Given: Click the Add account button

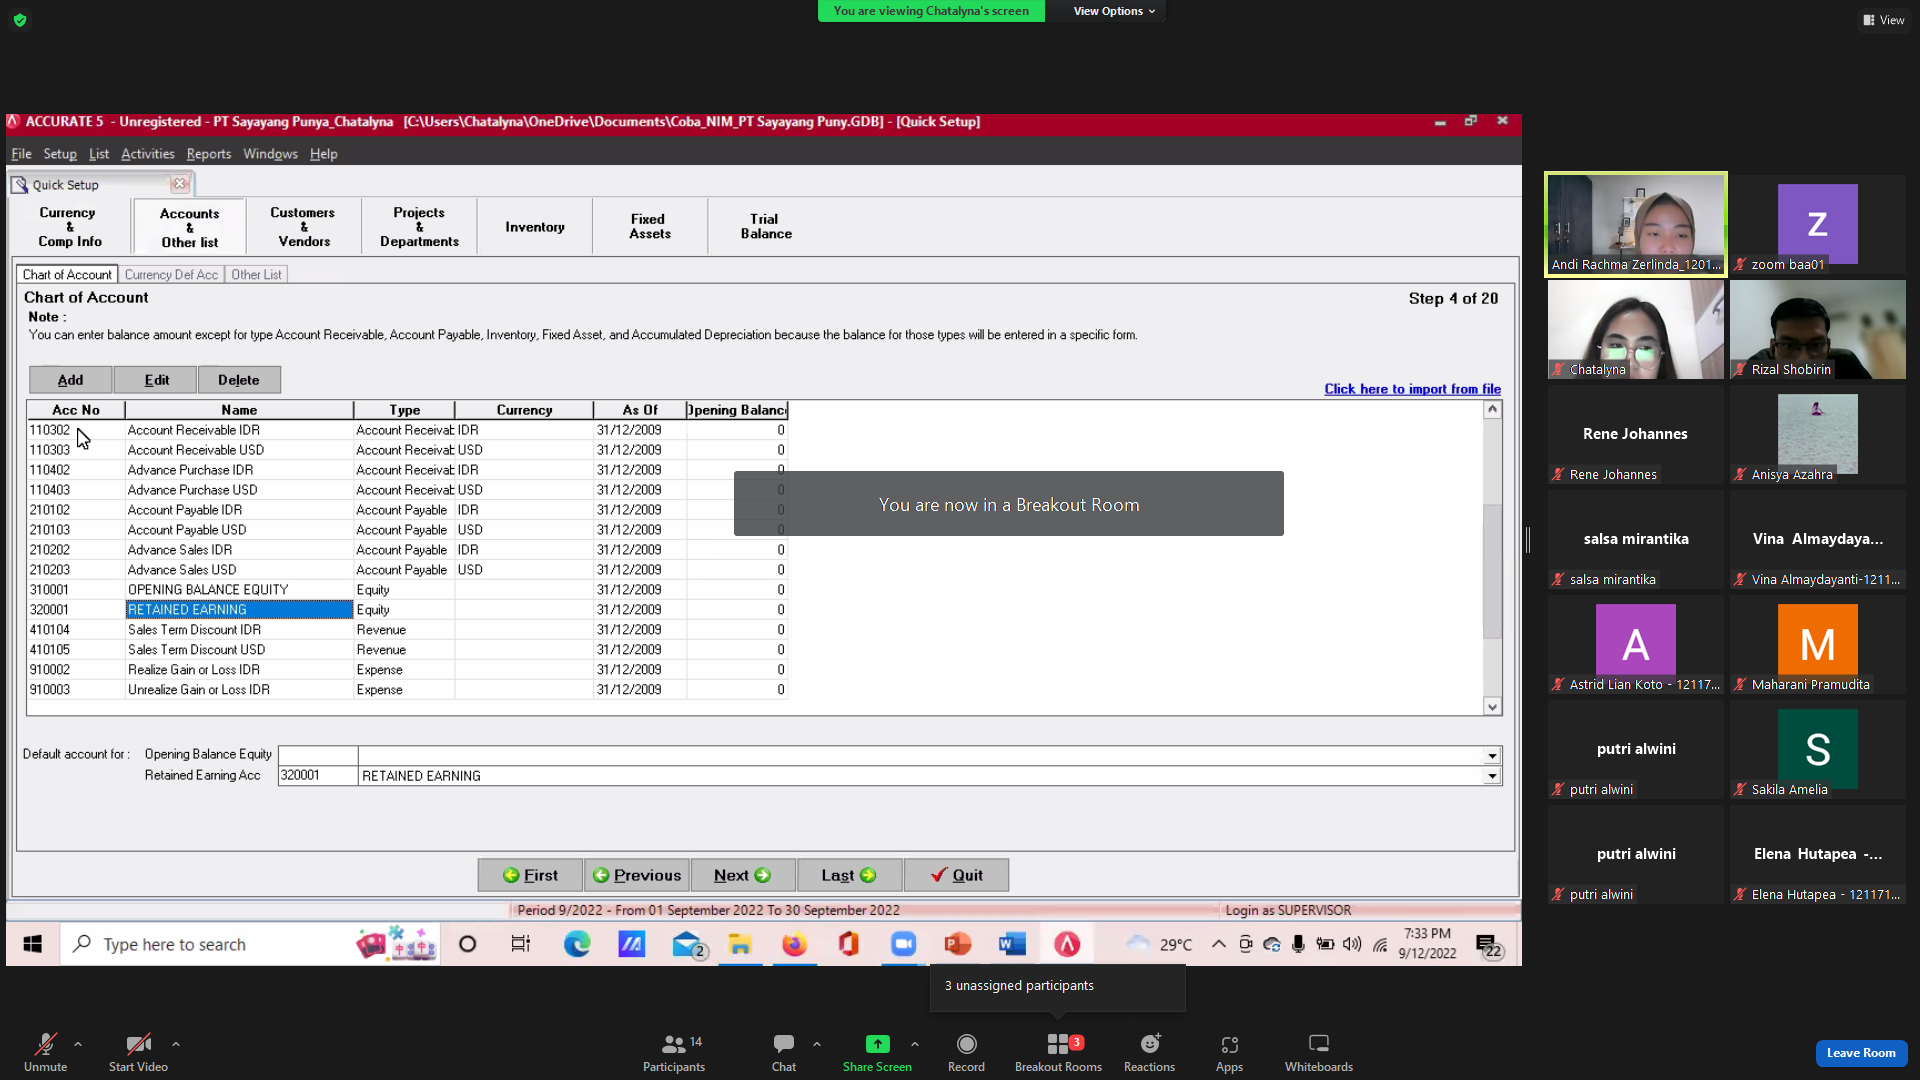Looking at the screenshot, I should 70,380.
